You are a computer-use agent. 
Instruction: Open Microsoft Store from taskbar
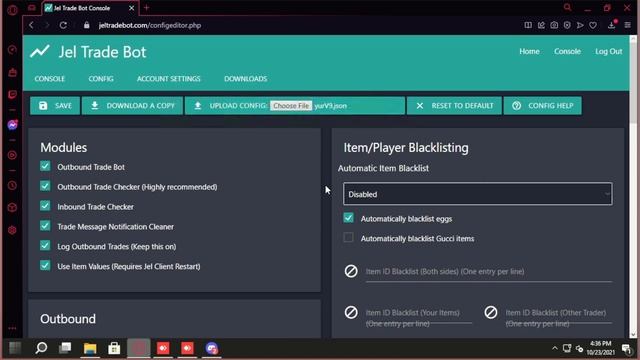tap(114, 348)
